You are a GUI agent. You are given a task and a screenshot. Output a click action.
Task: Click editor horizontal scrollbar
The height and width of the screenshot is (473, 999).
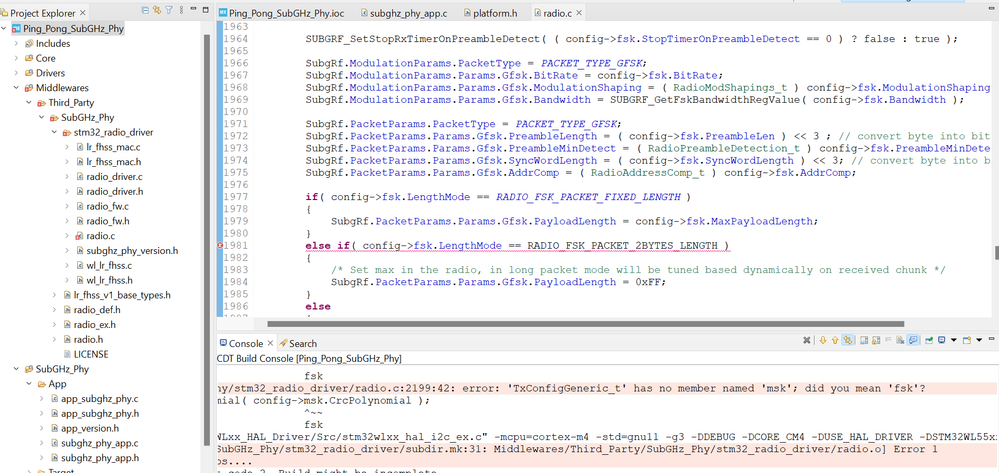coord(586,324)
